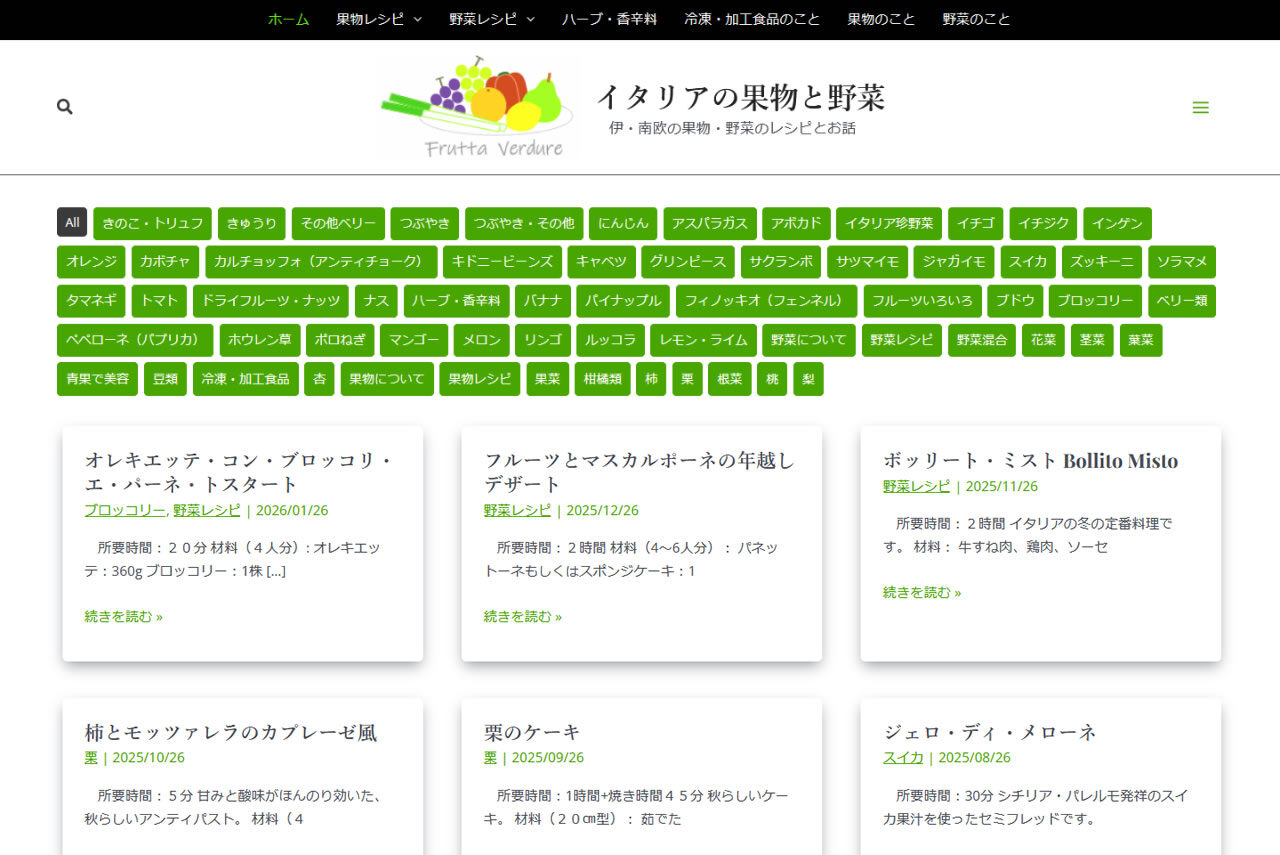Expand the 野菜レシピ dropdown menu
The image size is (1280, 855).
[x=492, y=19]
